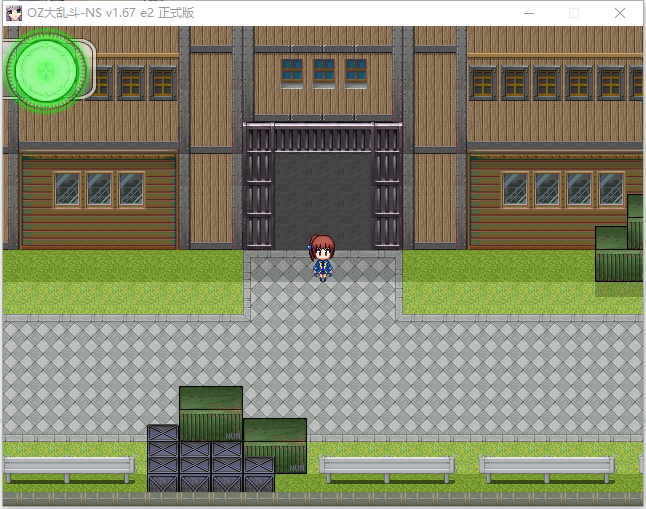Click the dark gateway entrance behind the girl

(x=323, y=200)
